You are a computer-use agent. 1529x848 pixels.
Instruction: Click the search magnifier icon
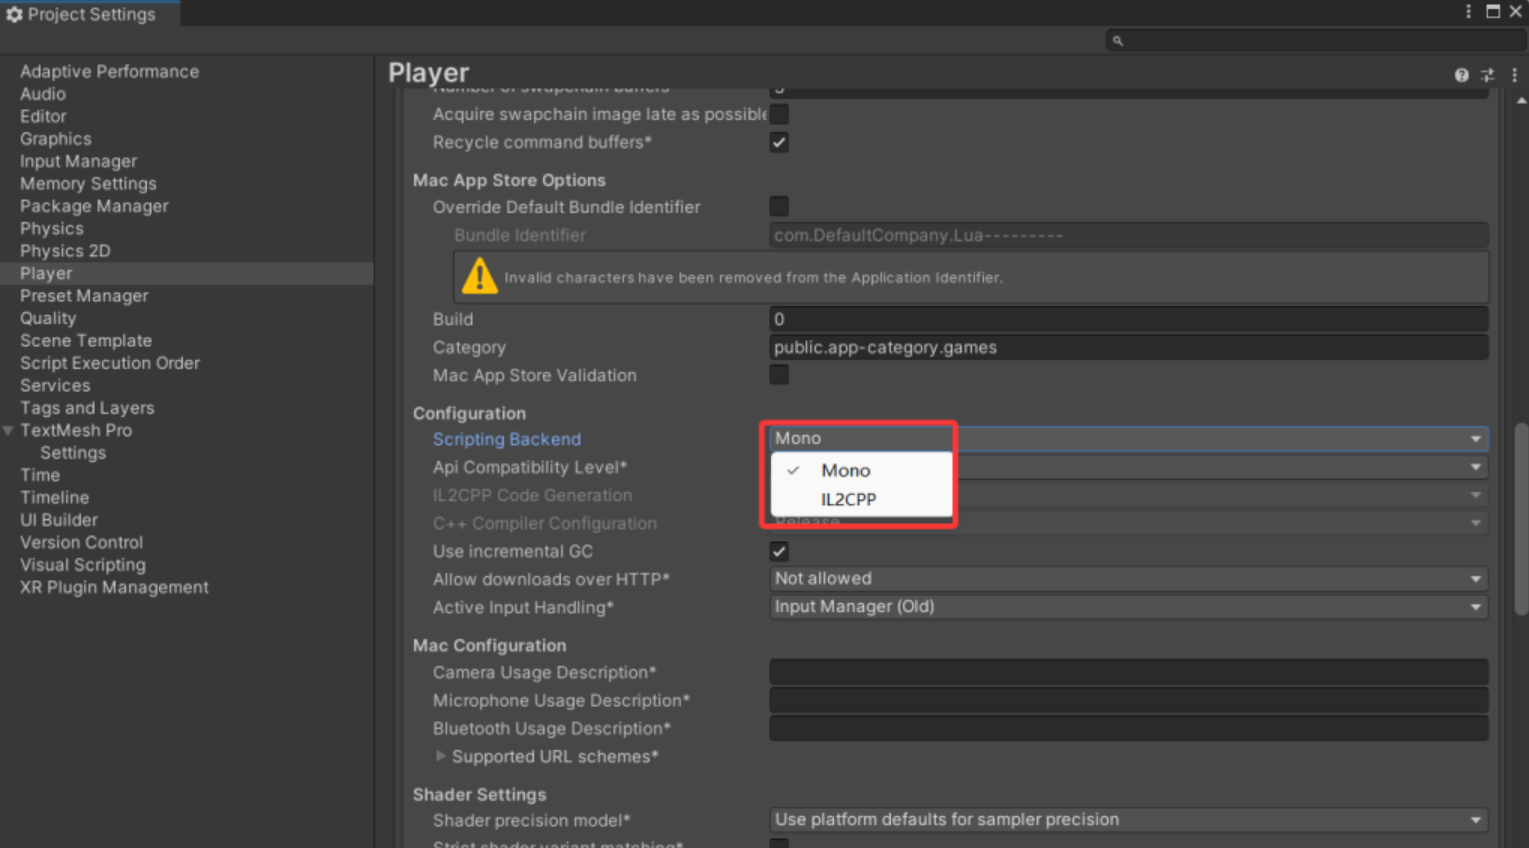[1118, 41]
